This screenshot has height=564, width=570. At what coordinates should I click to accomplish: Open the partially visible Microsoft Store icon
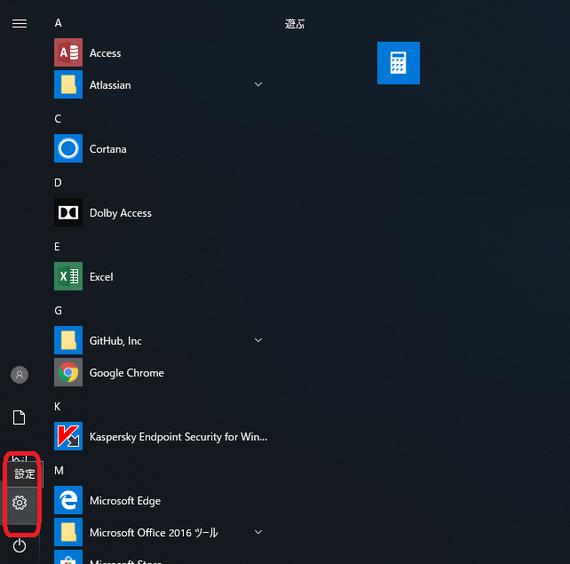click(x=68, y=557)
